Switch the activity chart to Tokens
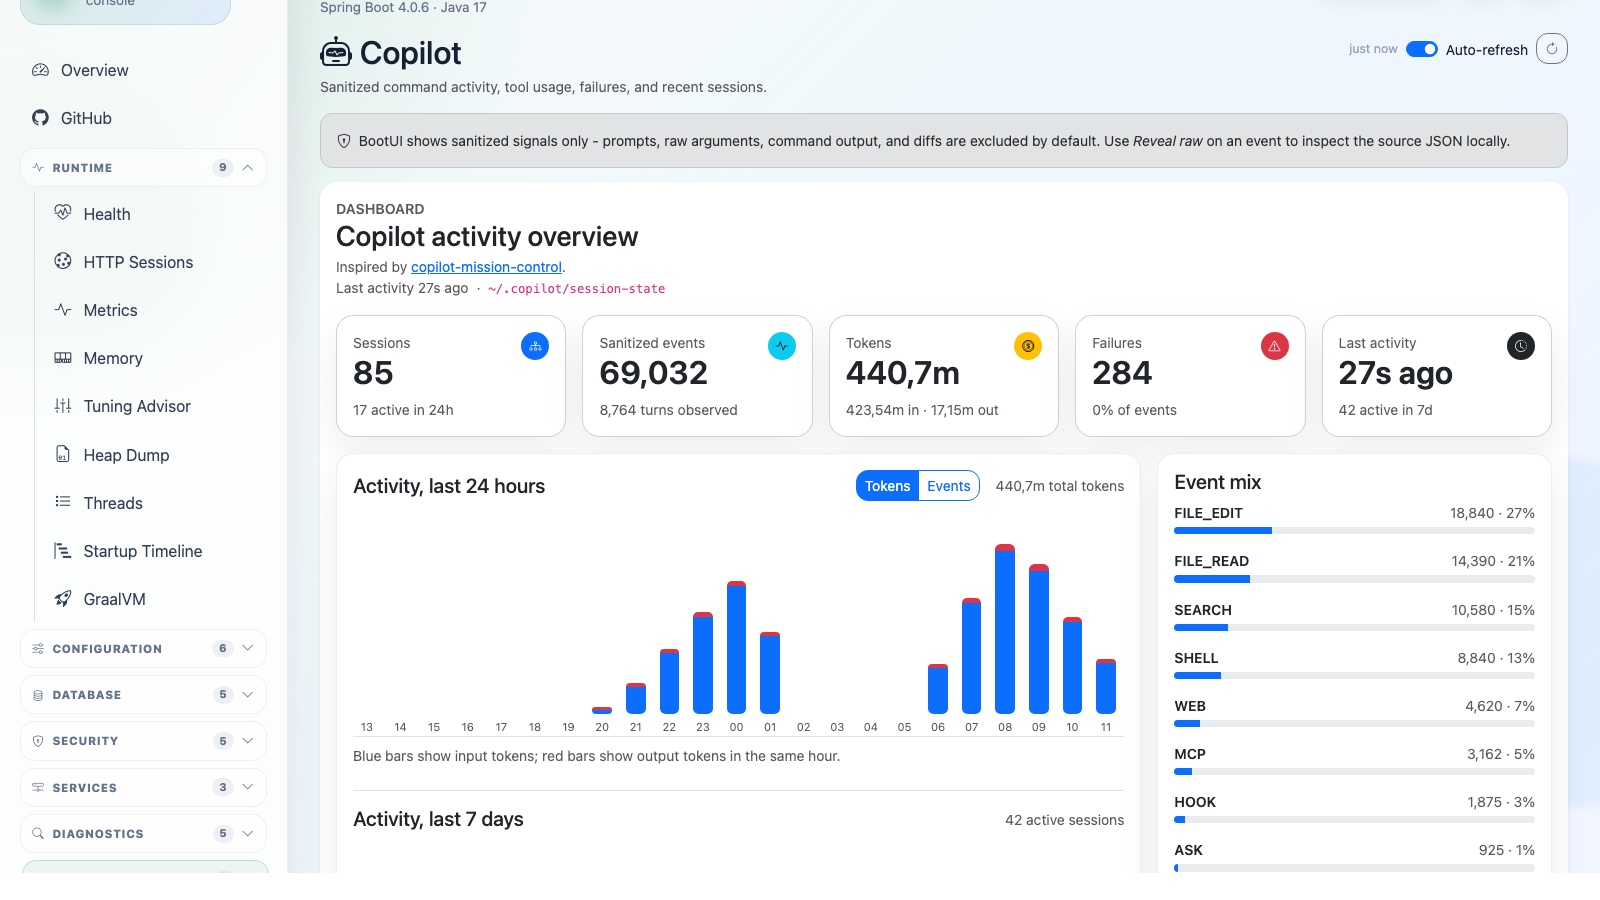The width and height of the screenshot is (1600, 900). tap(887, 486)
